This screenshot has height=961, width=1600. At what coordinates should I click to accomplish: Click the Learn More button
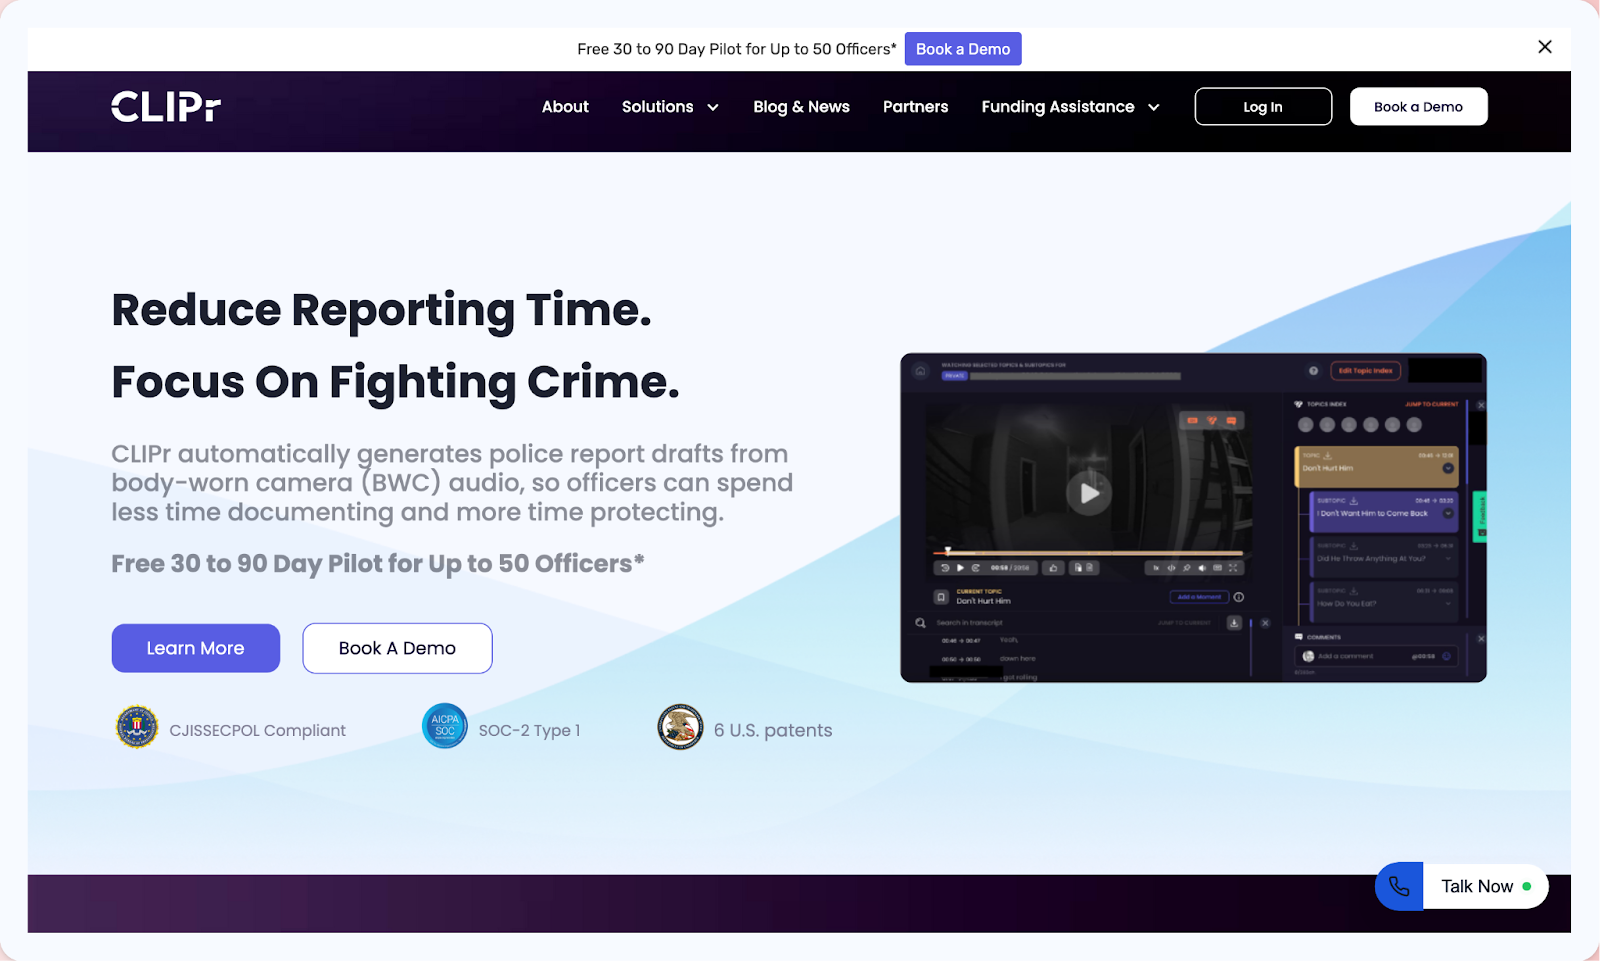tap(196, 648)
